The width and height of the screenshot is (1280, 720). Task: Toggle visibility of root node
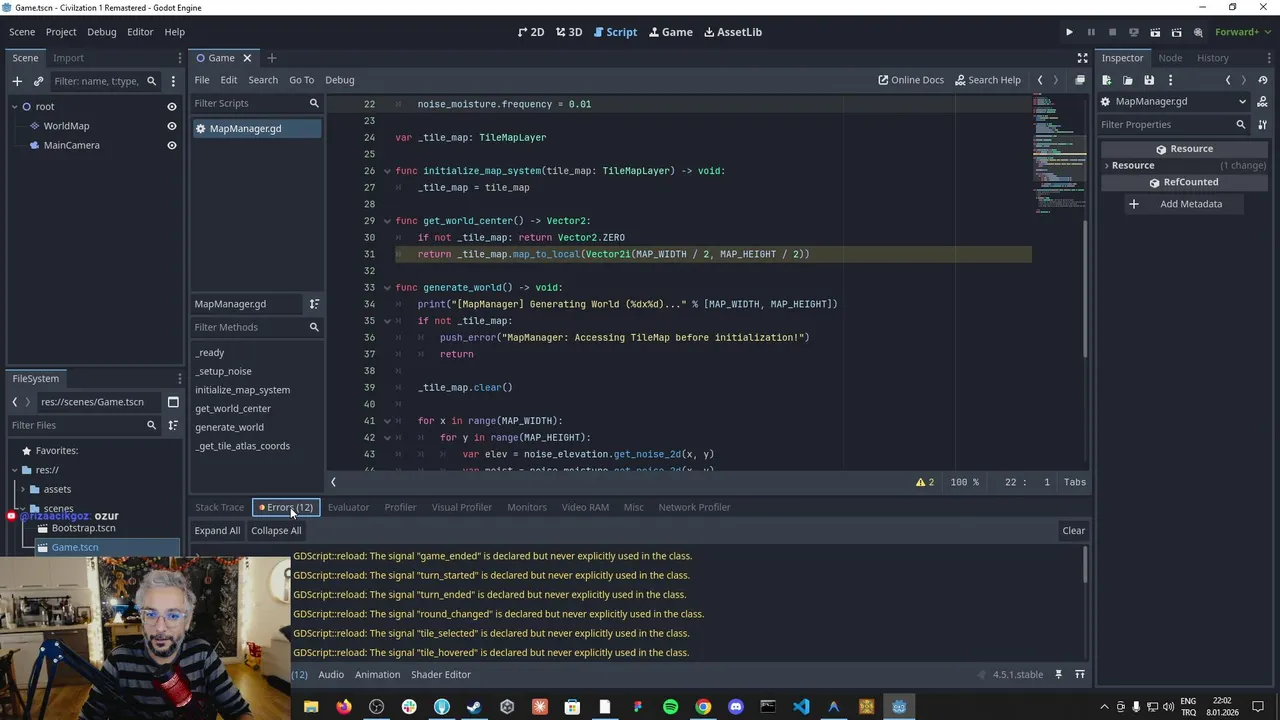point(172,107)
